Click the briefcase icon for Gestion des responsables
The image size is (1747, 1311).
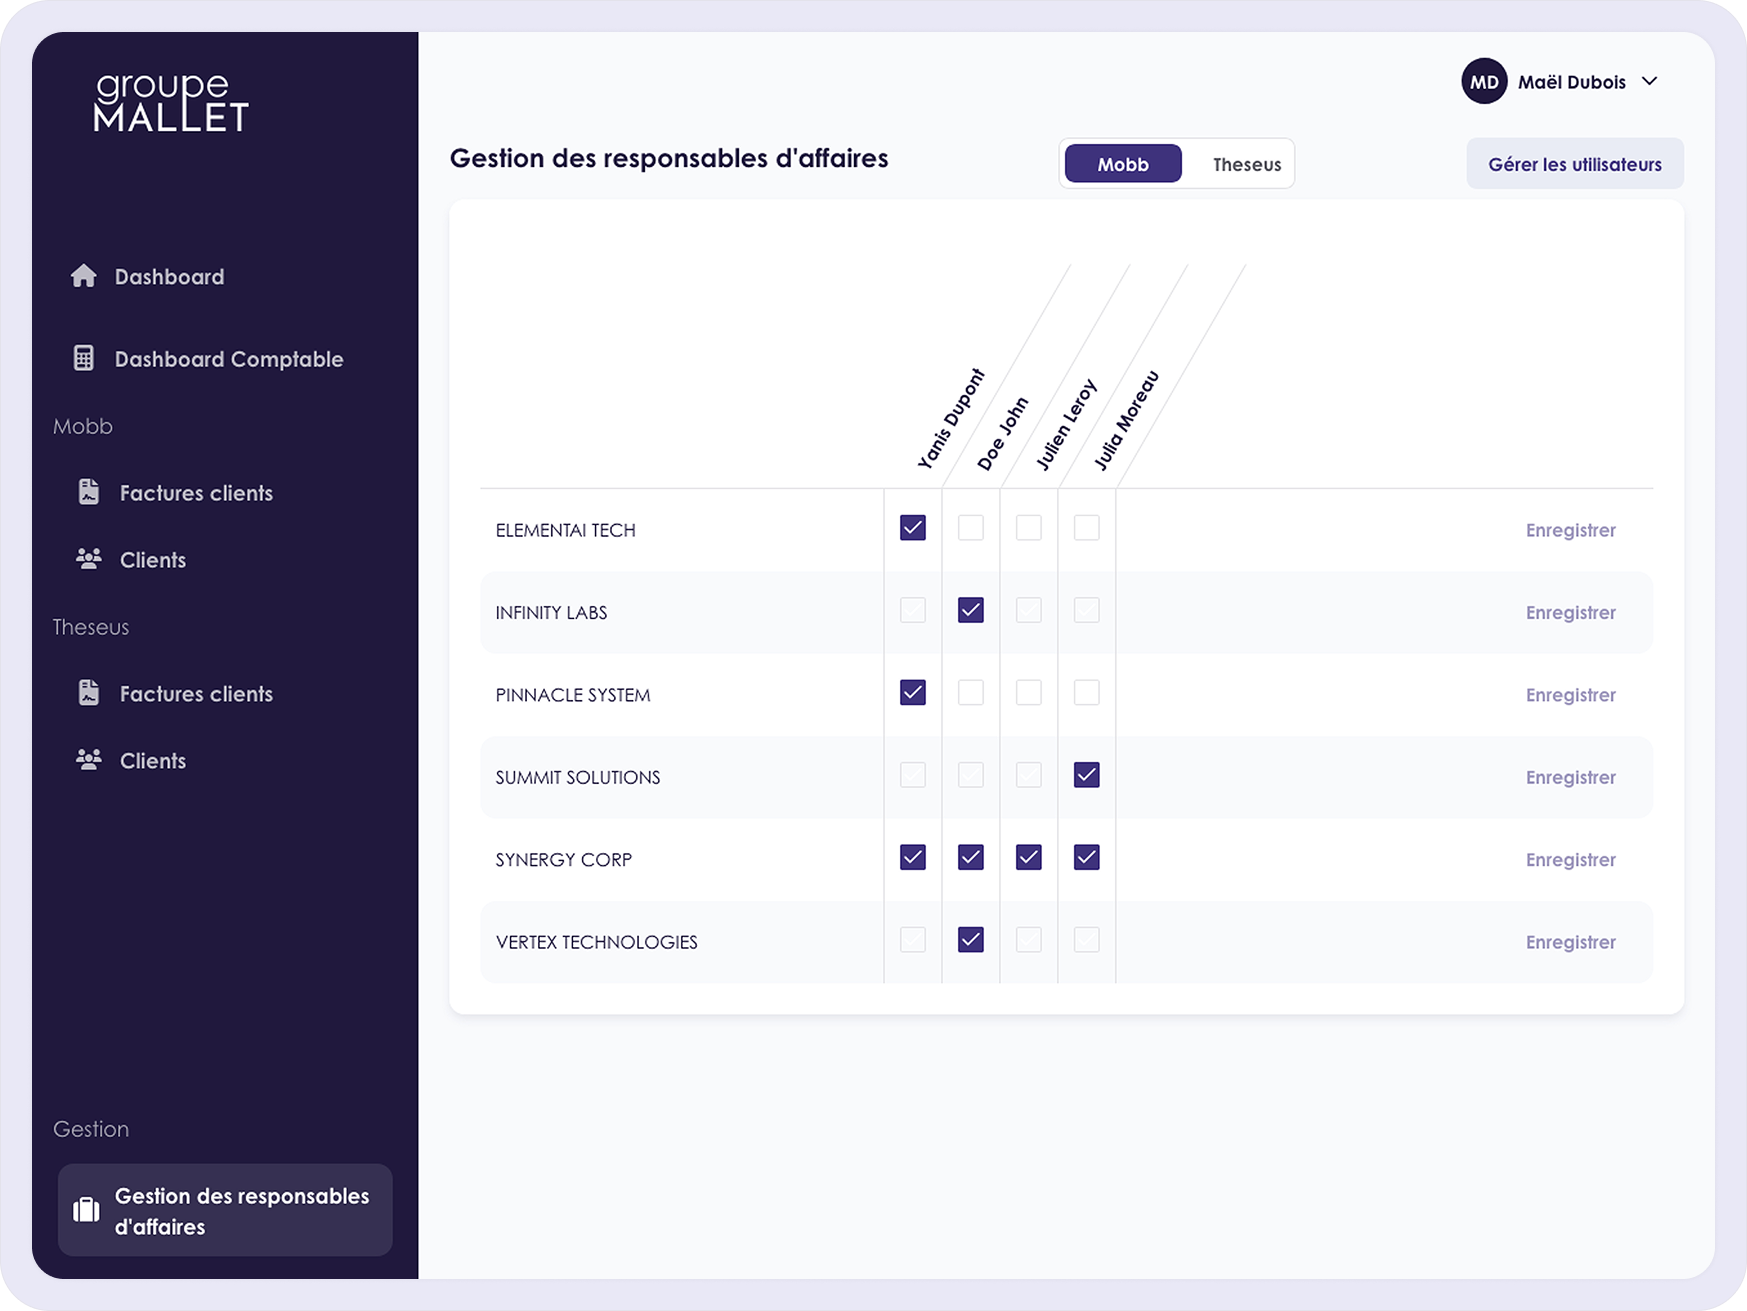coord(87,1210)
